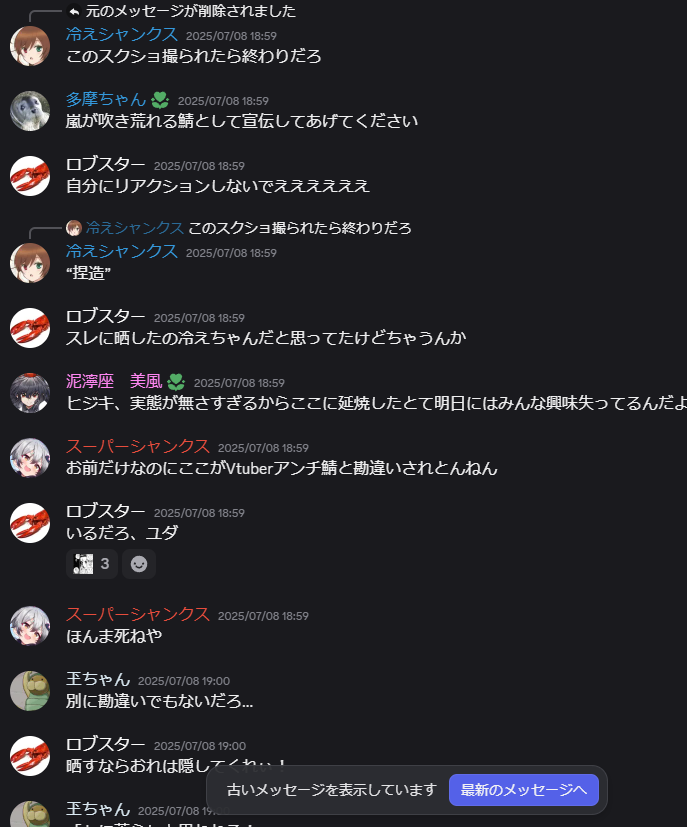This screenshot has width=687, height=827.
Task: Click timestamp of the “捏造” message
Action: [231, 253]
